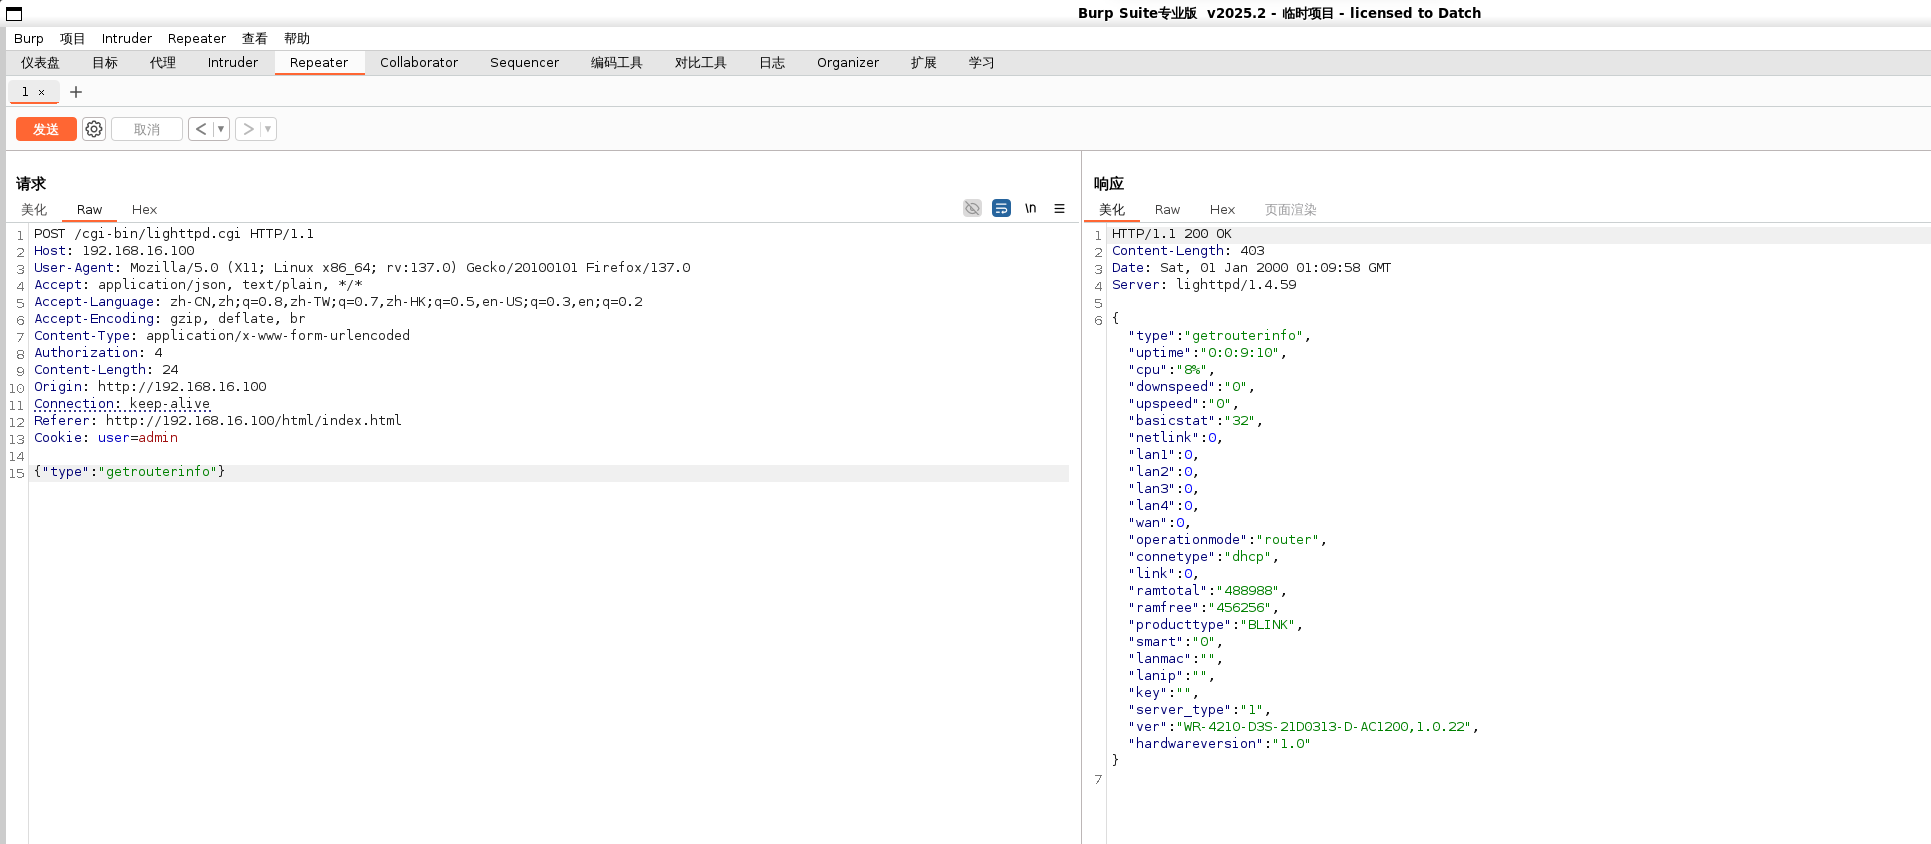The width and height of the screenshot is (1931, 844).
Task: Go back to previous request in history
Action: (x=201, y=129)
